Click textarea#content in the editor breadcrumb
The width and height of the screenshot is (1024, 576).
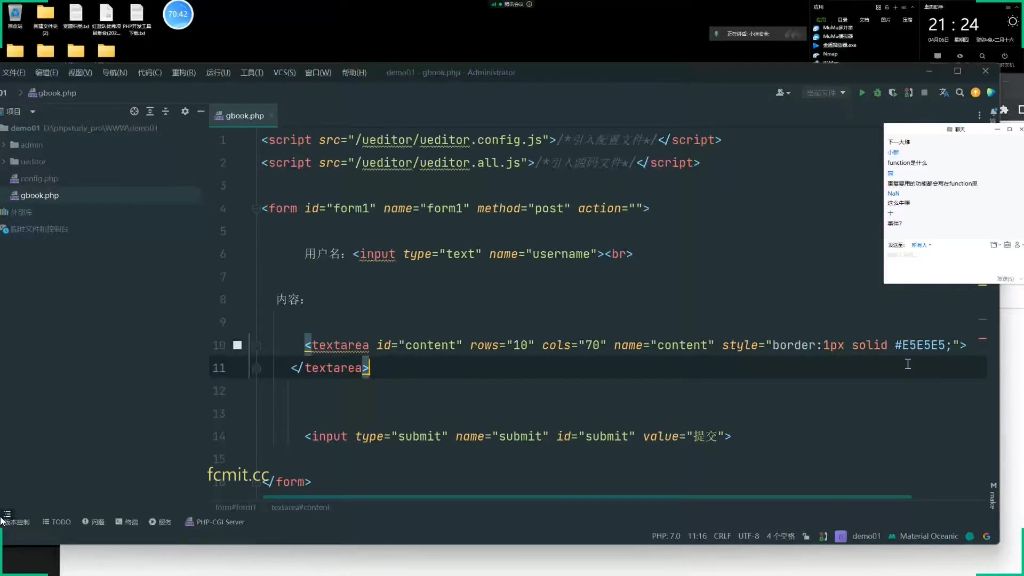pos(300,507)
